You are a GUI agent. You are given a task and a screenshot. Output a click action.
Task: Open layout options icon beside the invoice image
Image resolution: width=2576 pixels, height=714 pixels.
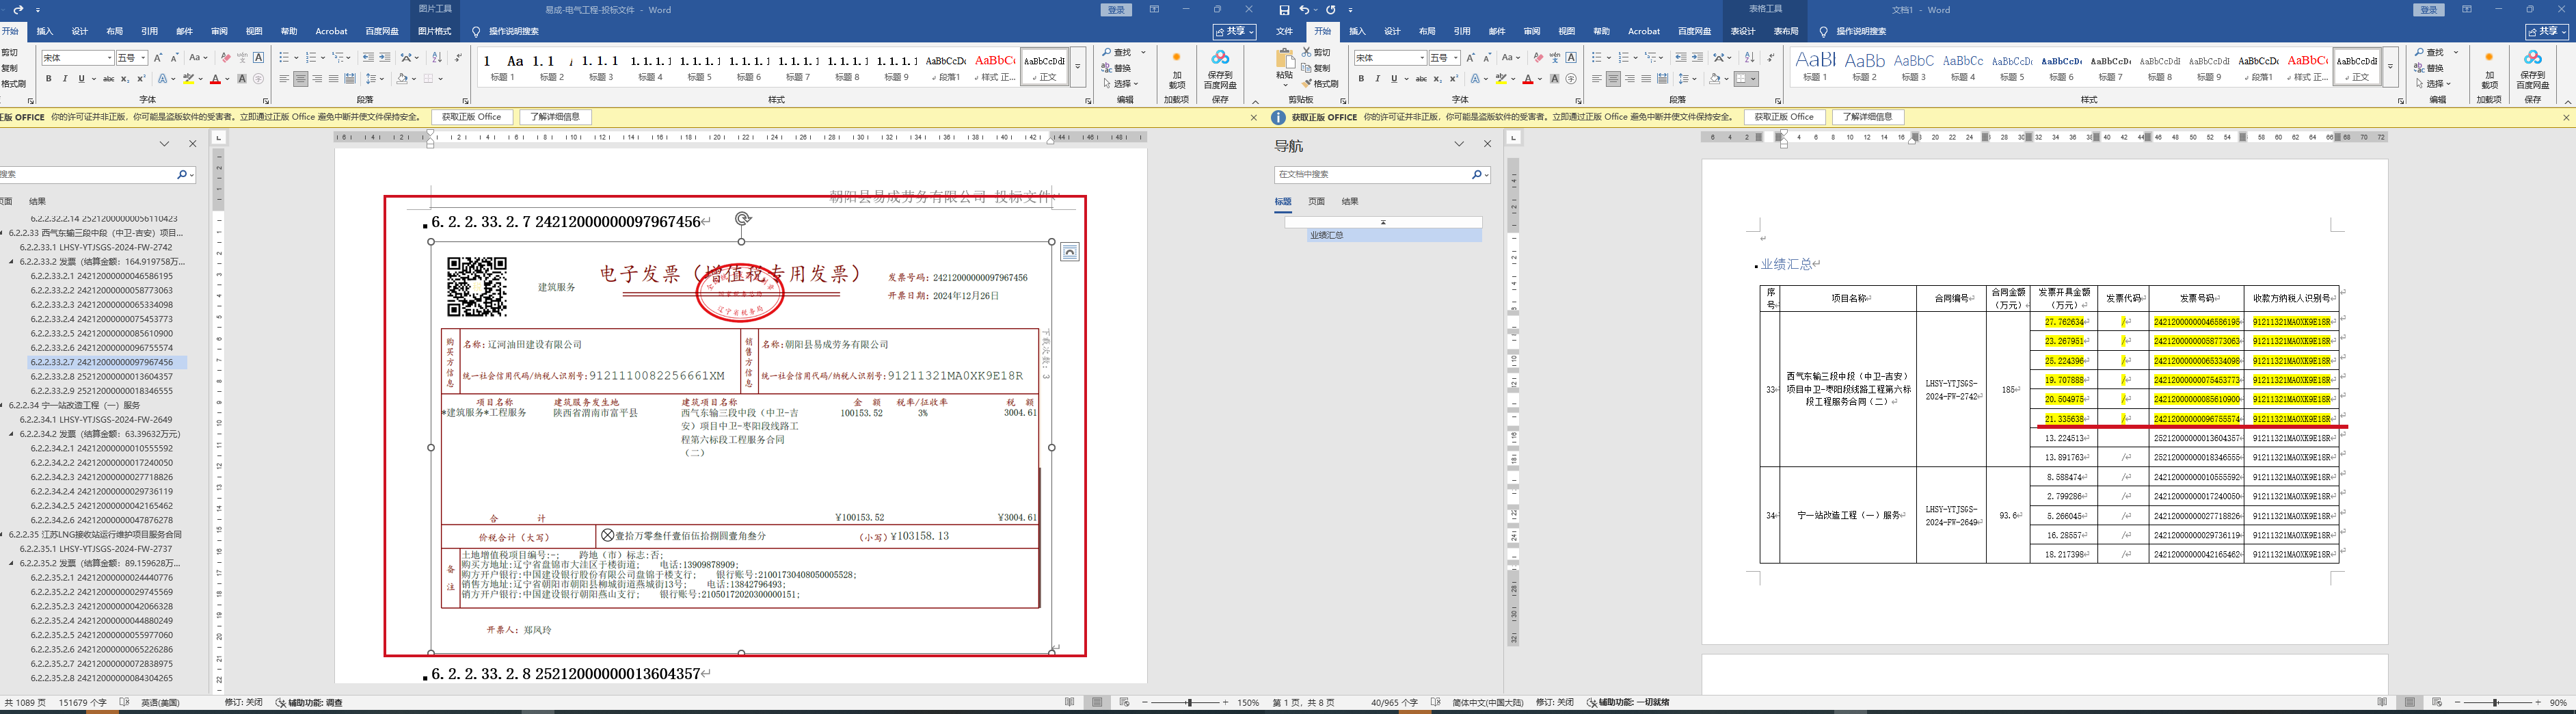[1070, 252]
